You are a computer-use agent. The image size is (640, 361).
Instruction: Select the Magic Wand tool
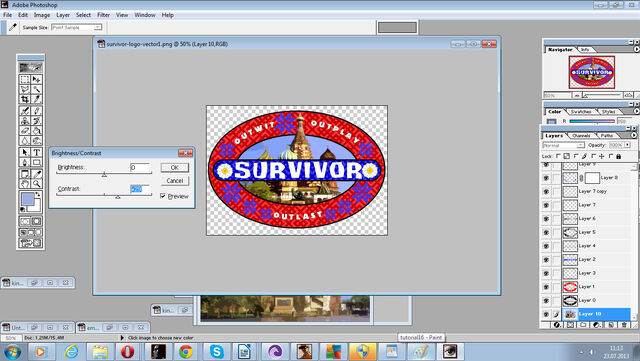(x=36, y=89)
